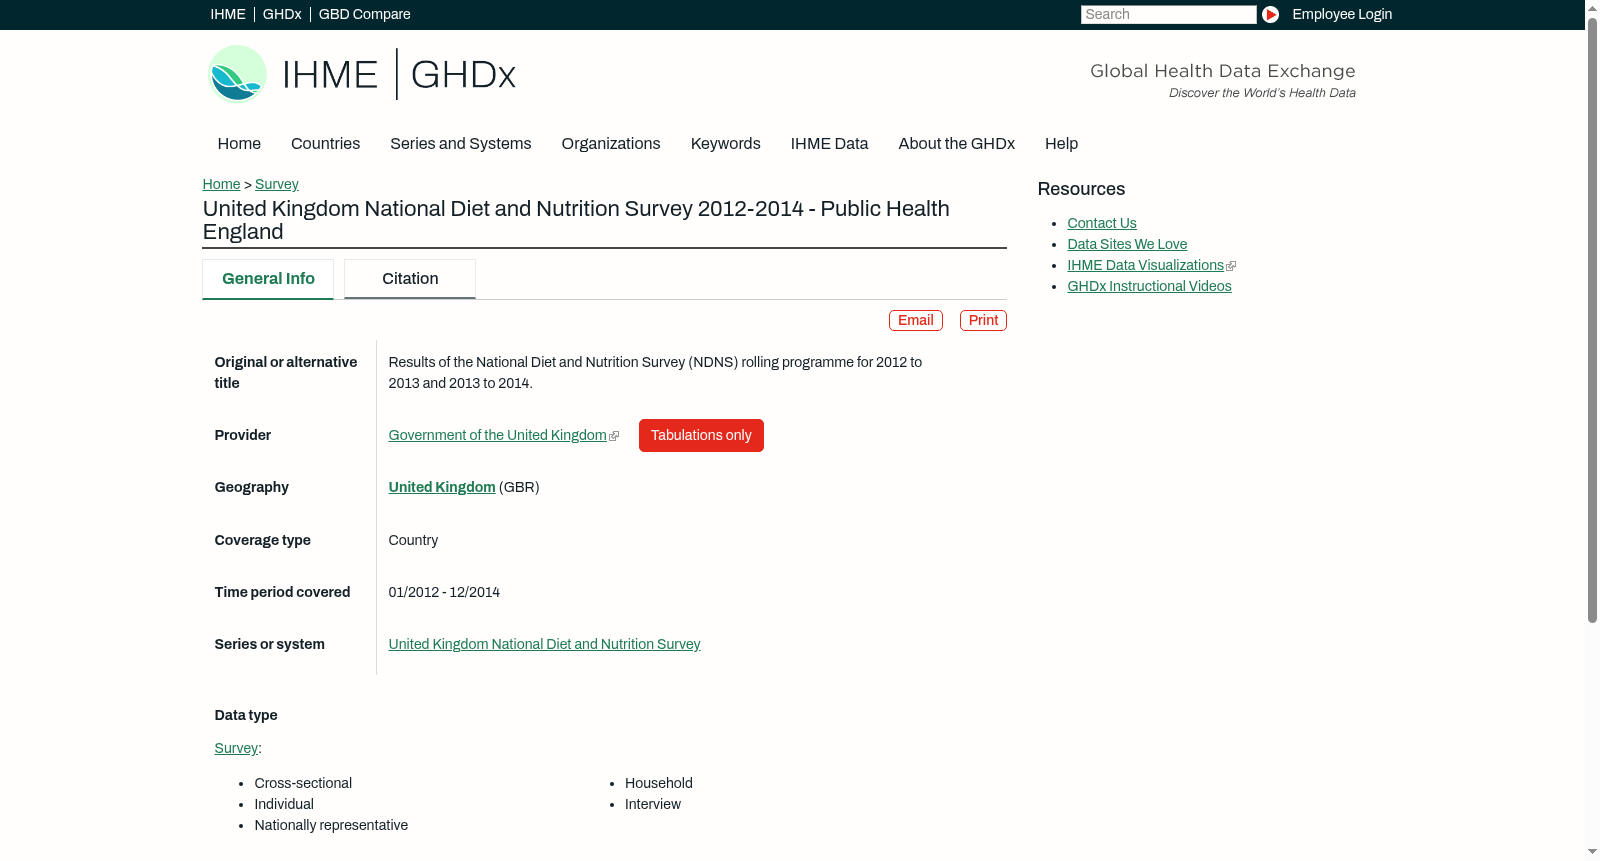This screenshot has width=1600, height=861.
Task: Click the Resources sidebar heading
Action: point(1081,189)
